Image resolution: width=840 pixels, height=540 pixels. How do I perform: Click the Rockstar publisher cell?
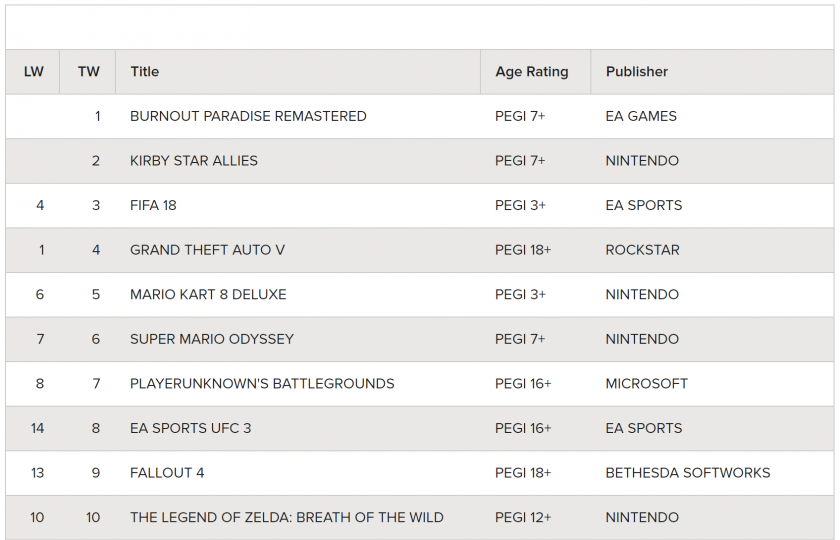642,250
